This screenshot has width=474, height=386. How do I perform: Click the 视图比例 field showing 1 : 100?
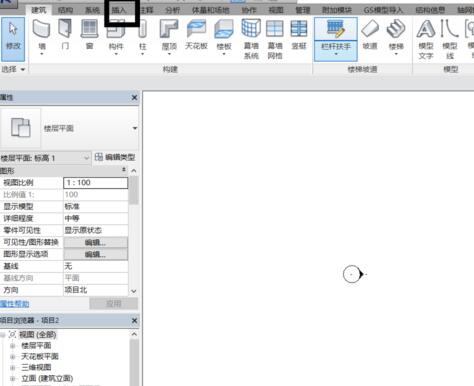tap(96, 183)
